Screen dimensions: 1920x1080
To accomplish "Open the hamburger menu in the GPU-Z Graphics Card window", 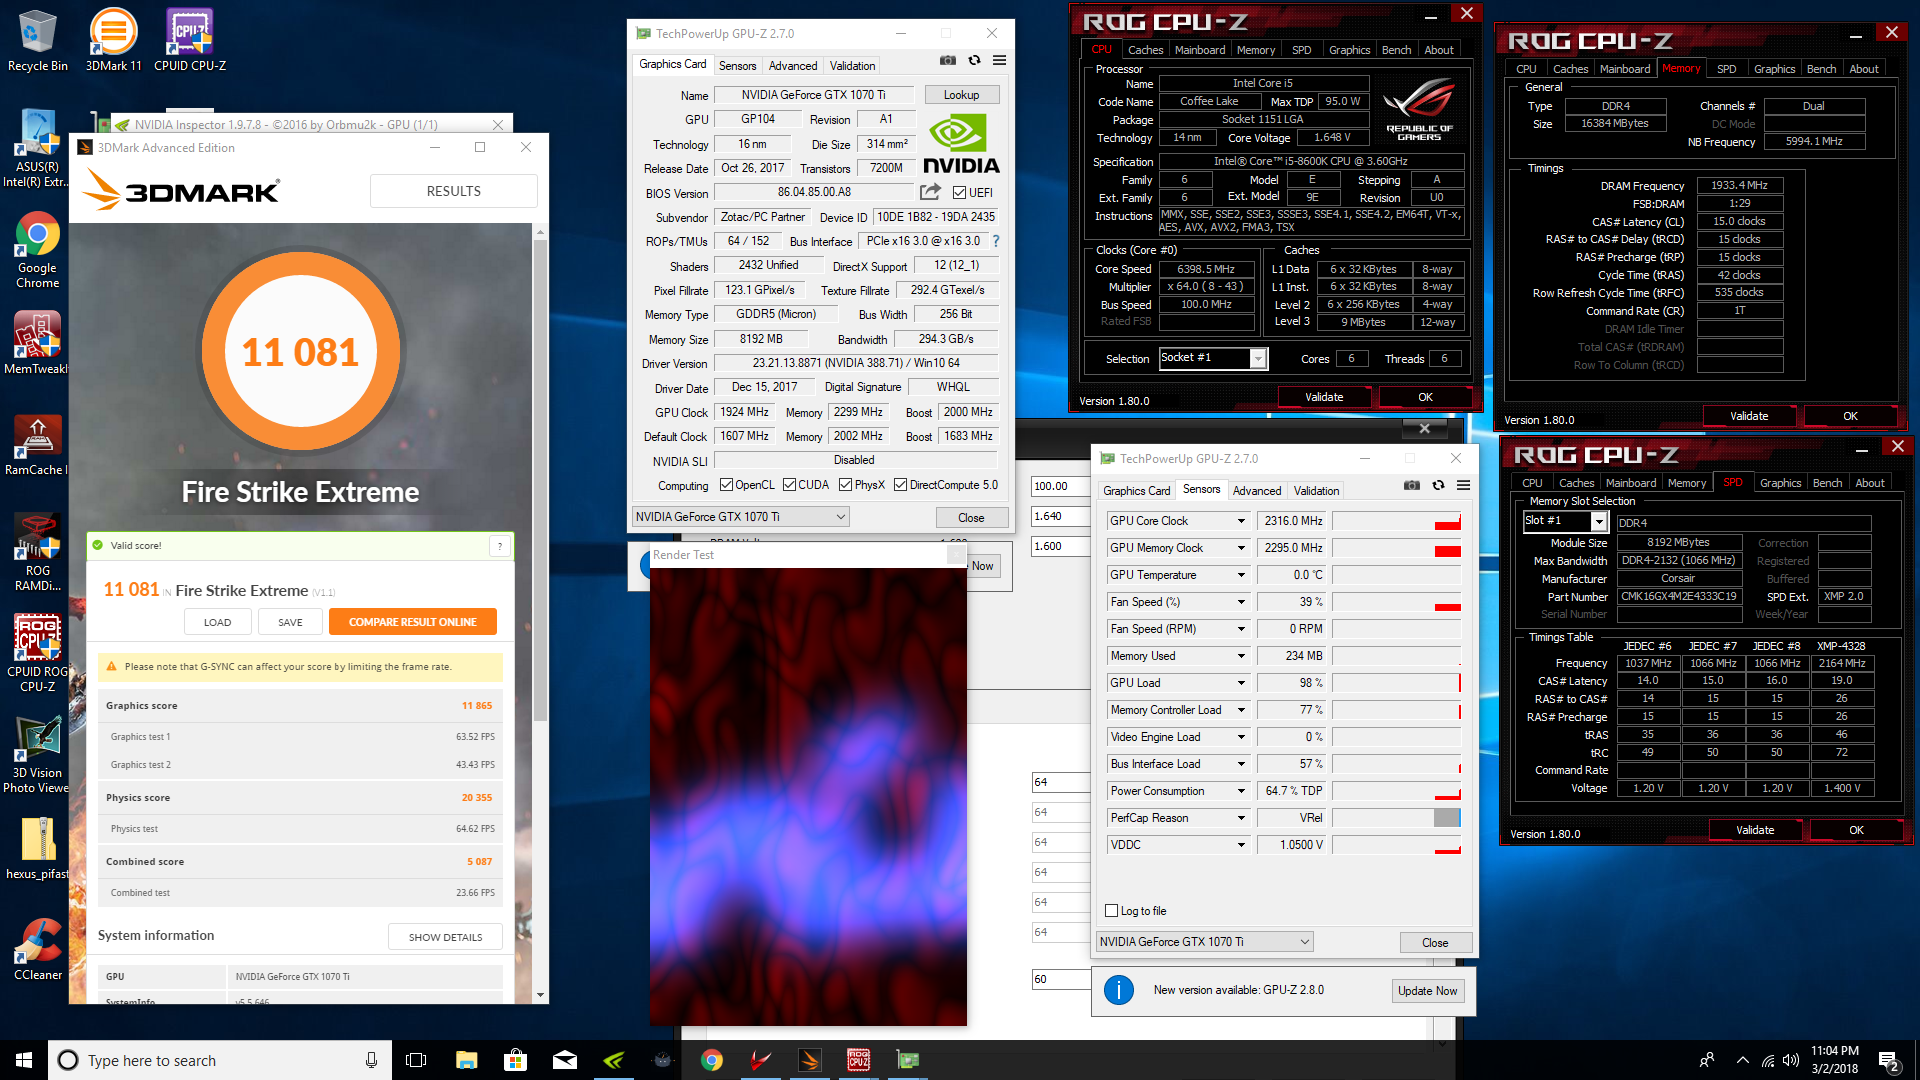I will (999, 61).
